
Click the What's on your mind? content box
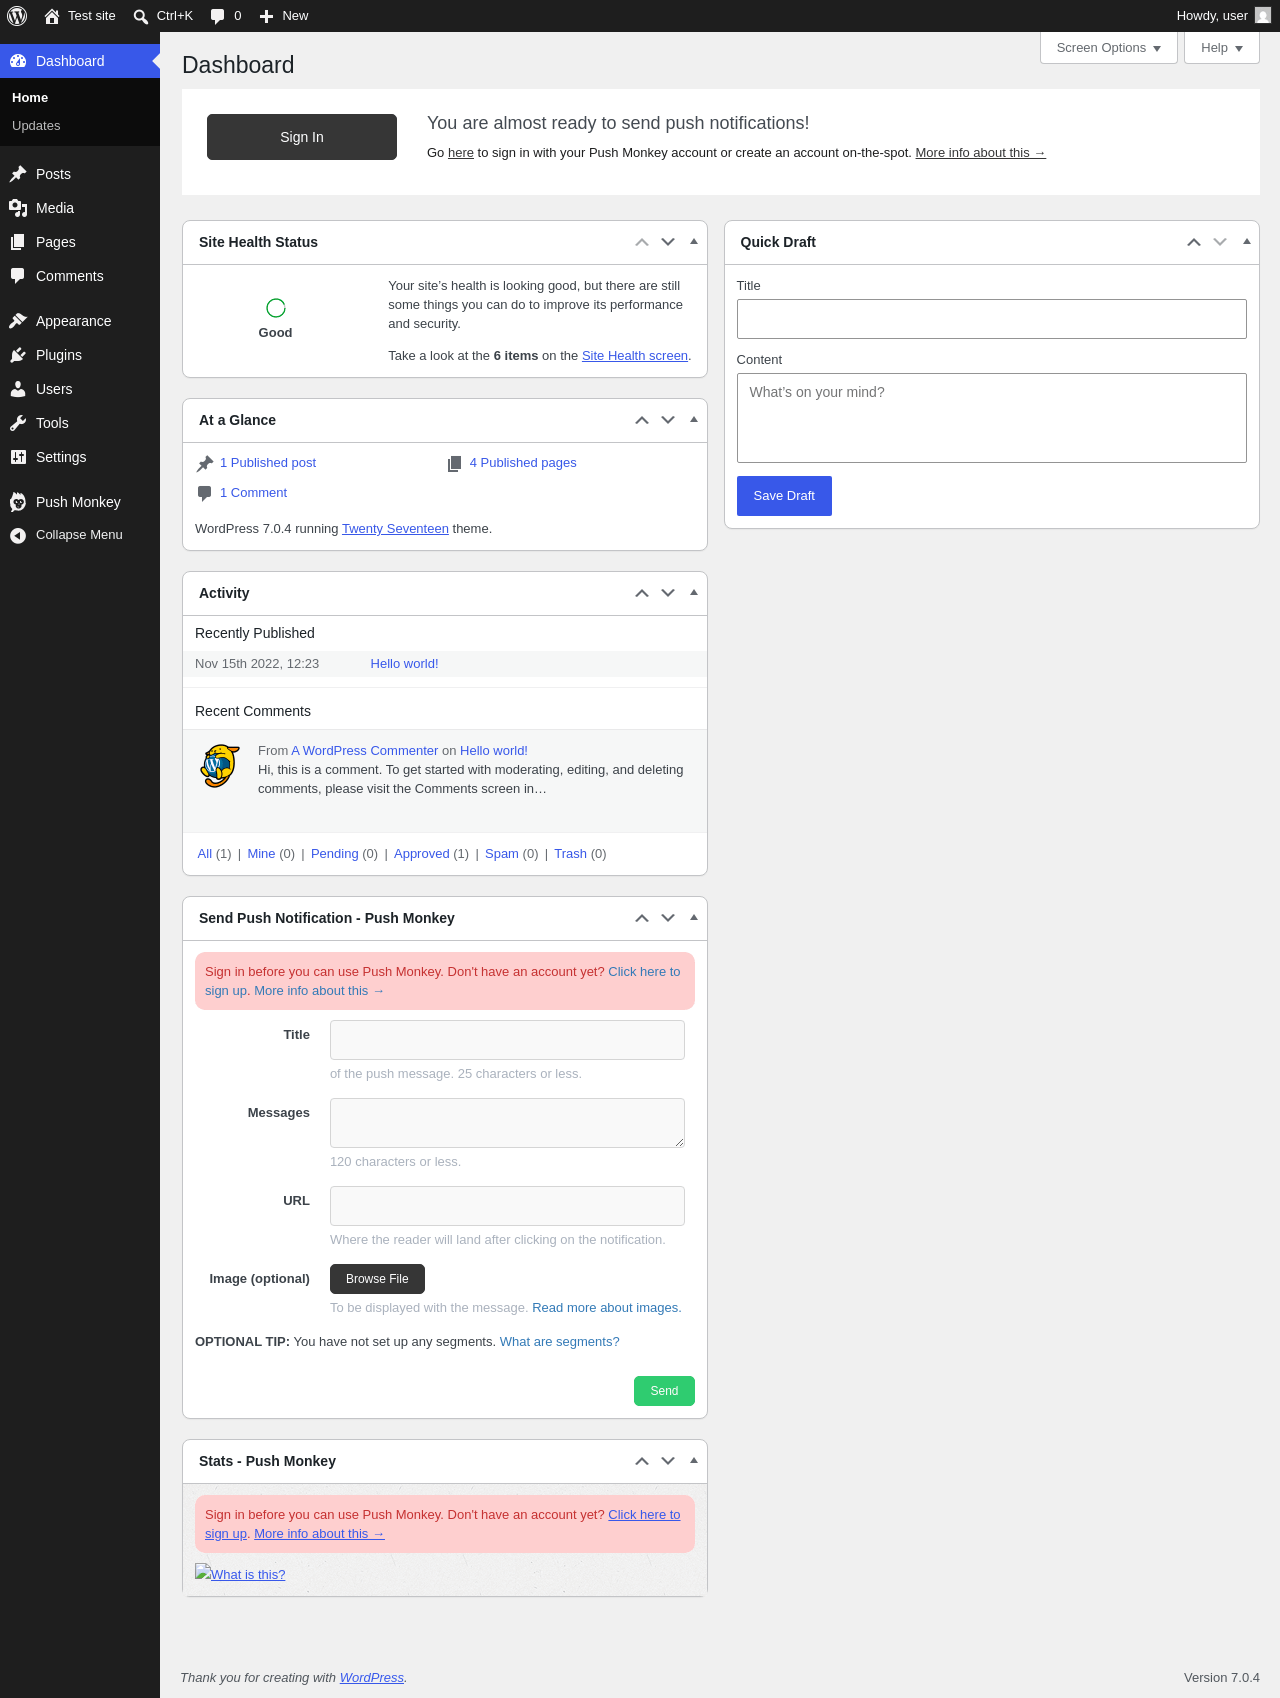coord(992,418)
